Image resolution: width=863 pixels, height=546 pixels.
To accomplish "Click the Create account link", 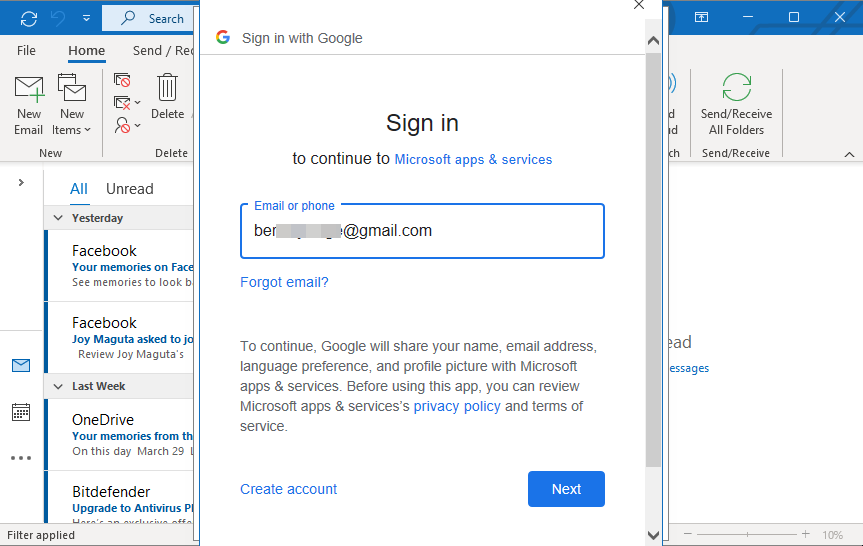I will click(288, 489).
